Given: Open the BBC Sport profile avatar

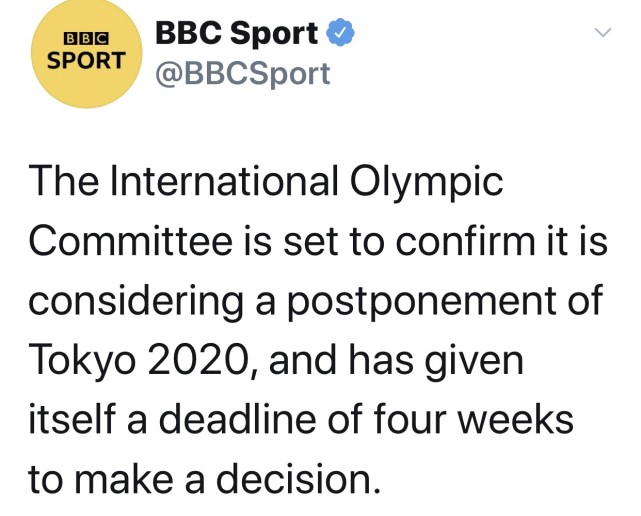Looking at the screenshot, I should click(84, 54).
